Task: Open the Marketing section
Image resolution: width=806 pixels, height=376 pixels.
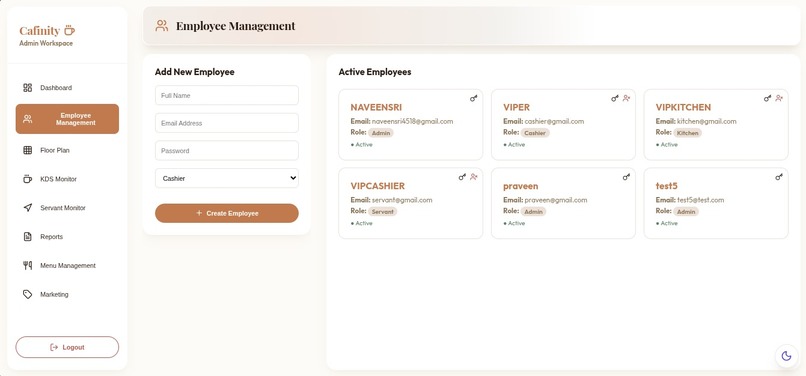Action: [67, 294]
